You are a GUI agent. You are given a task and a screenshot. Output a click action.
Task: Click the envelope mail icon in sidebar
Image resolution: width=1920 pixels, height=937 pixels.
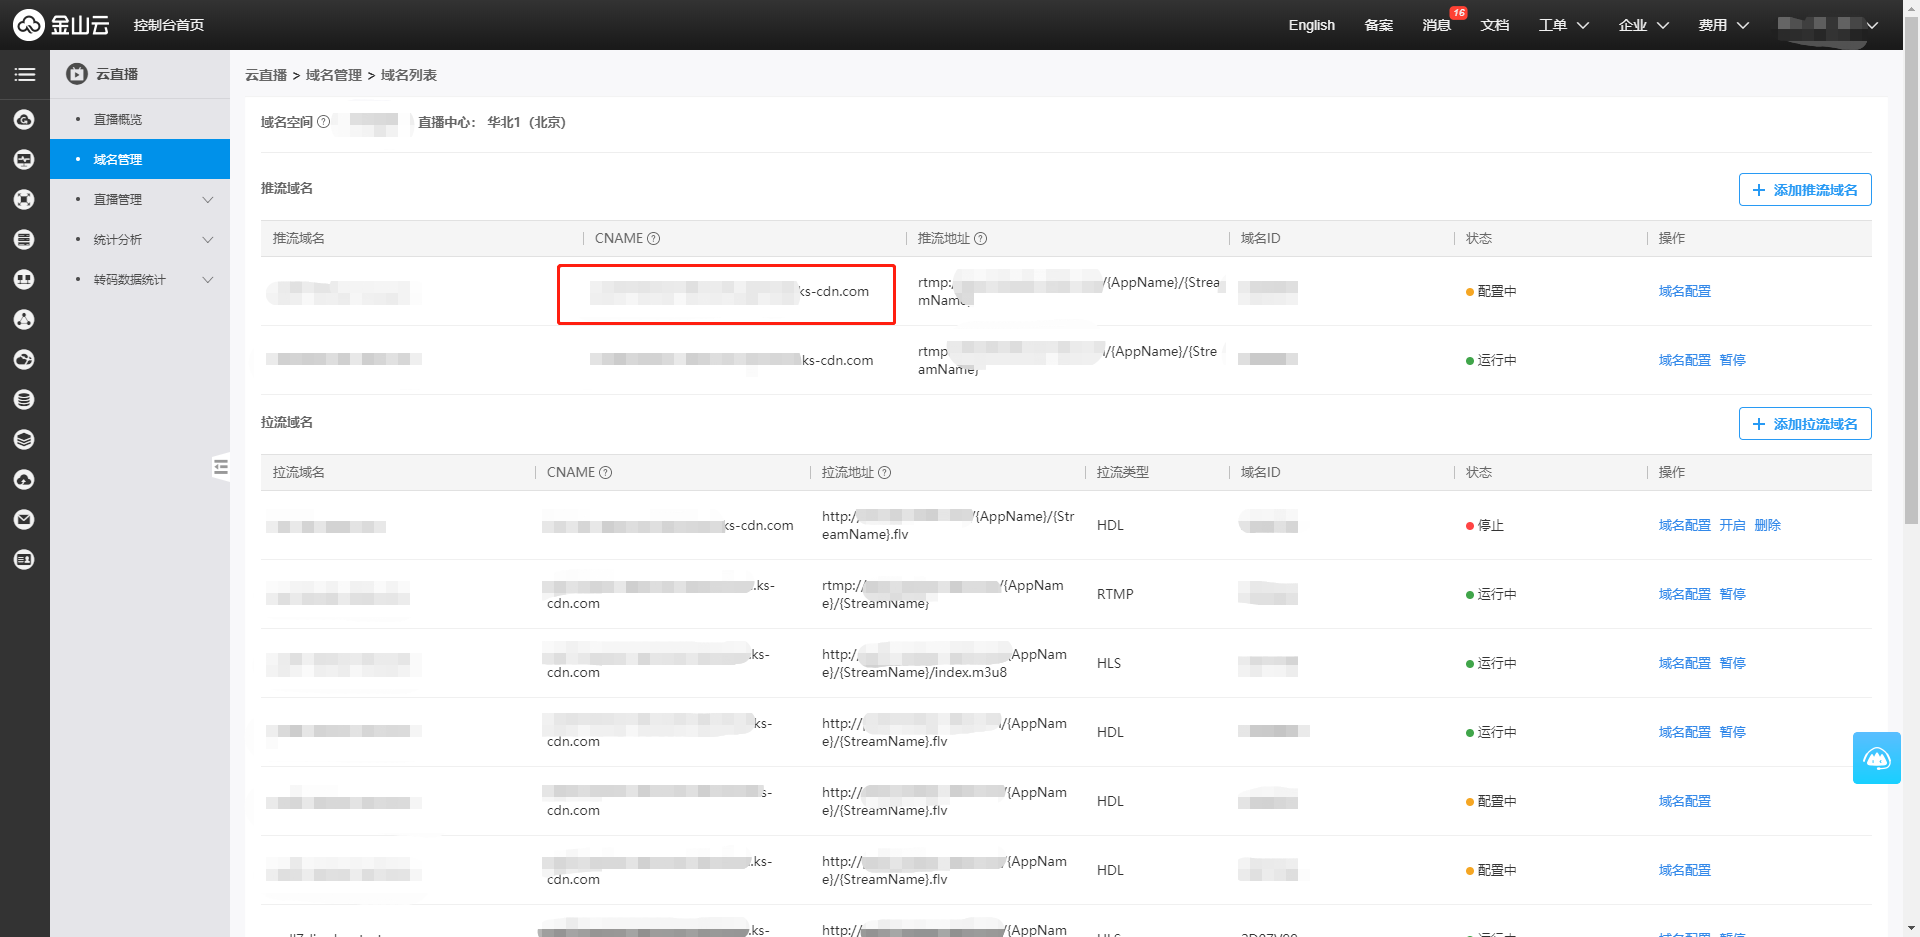tap(24, 520)
